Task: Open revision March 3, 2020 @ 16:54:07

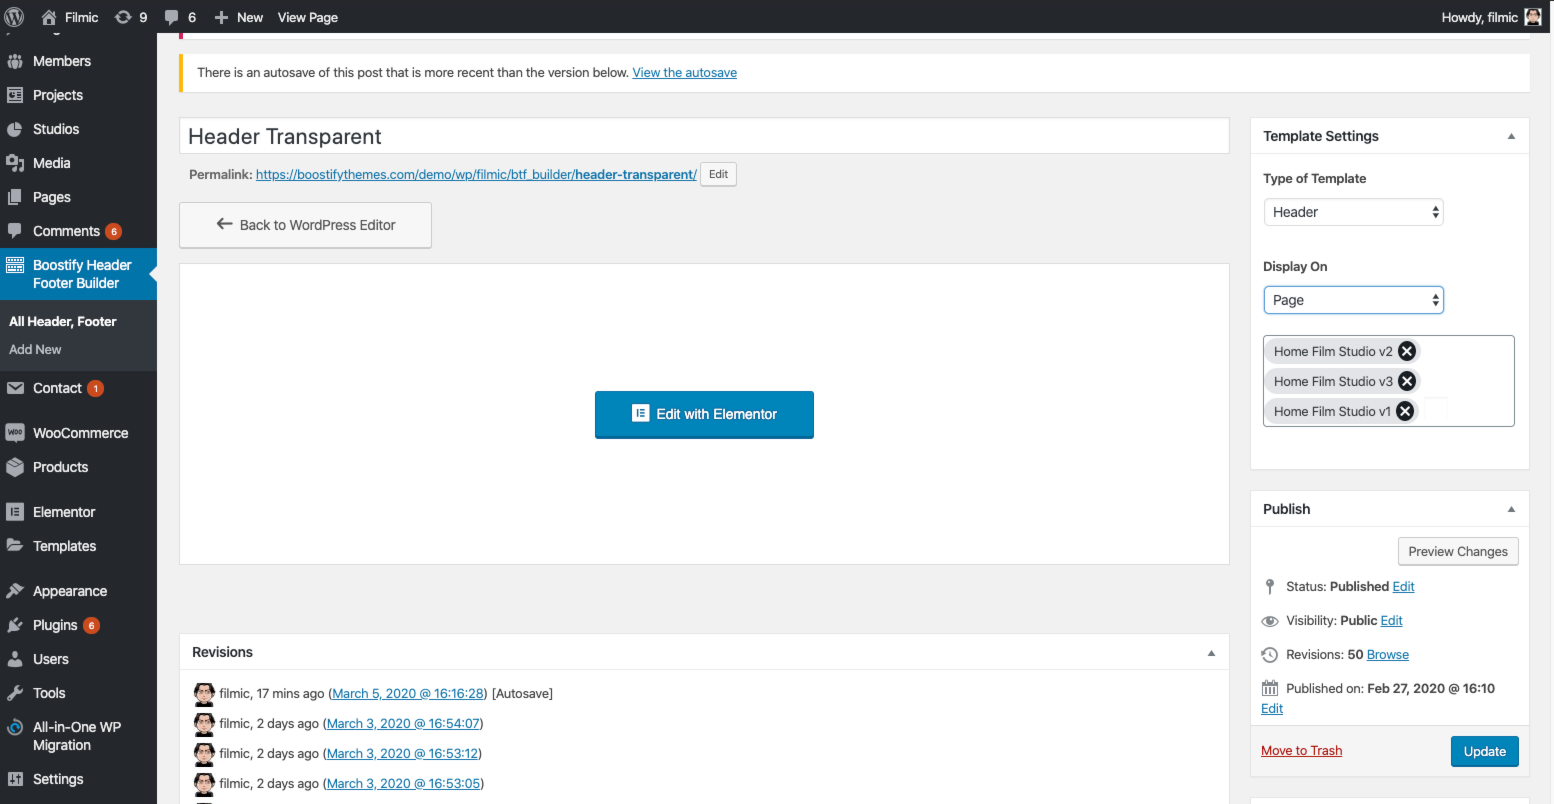Action: (403, 723)
